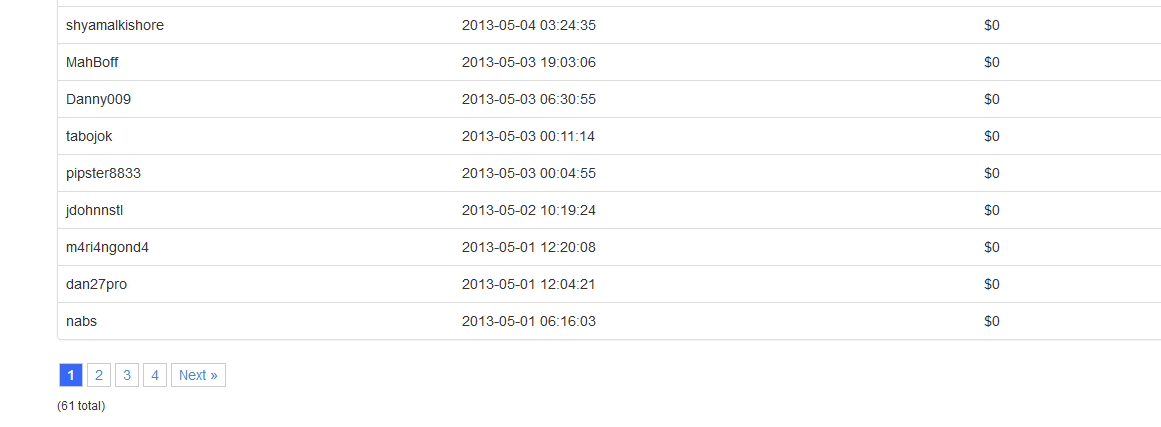Click the Next » pagination link
Image resolution: width=1161 pixels, height=427 pixels.
click(198, 375)
